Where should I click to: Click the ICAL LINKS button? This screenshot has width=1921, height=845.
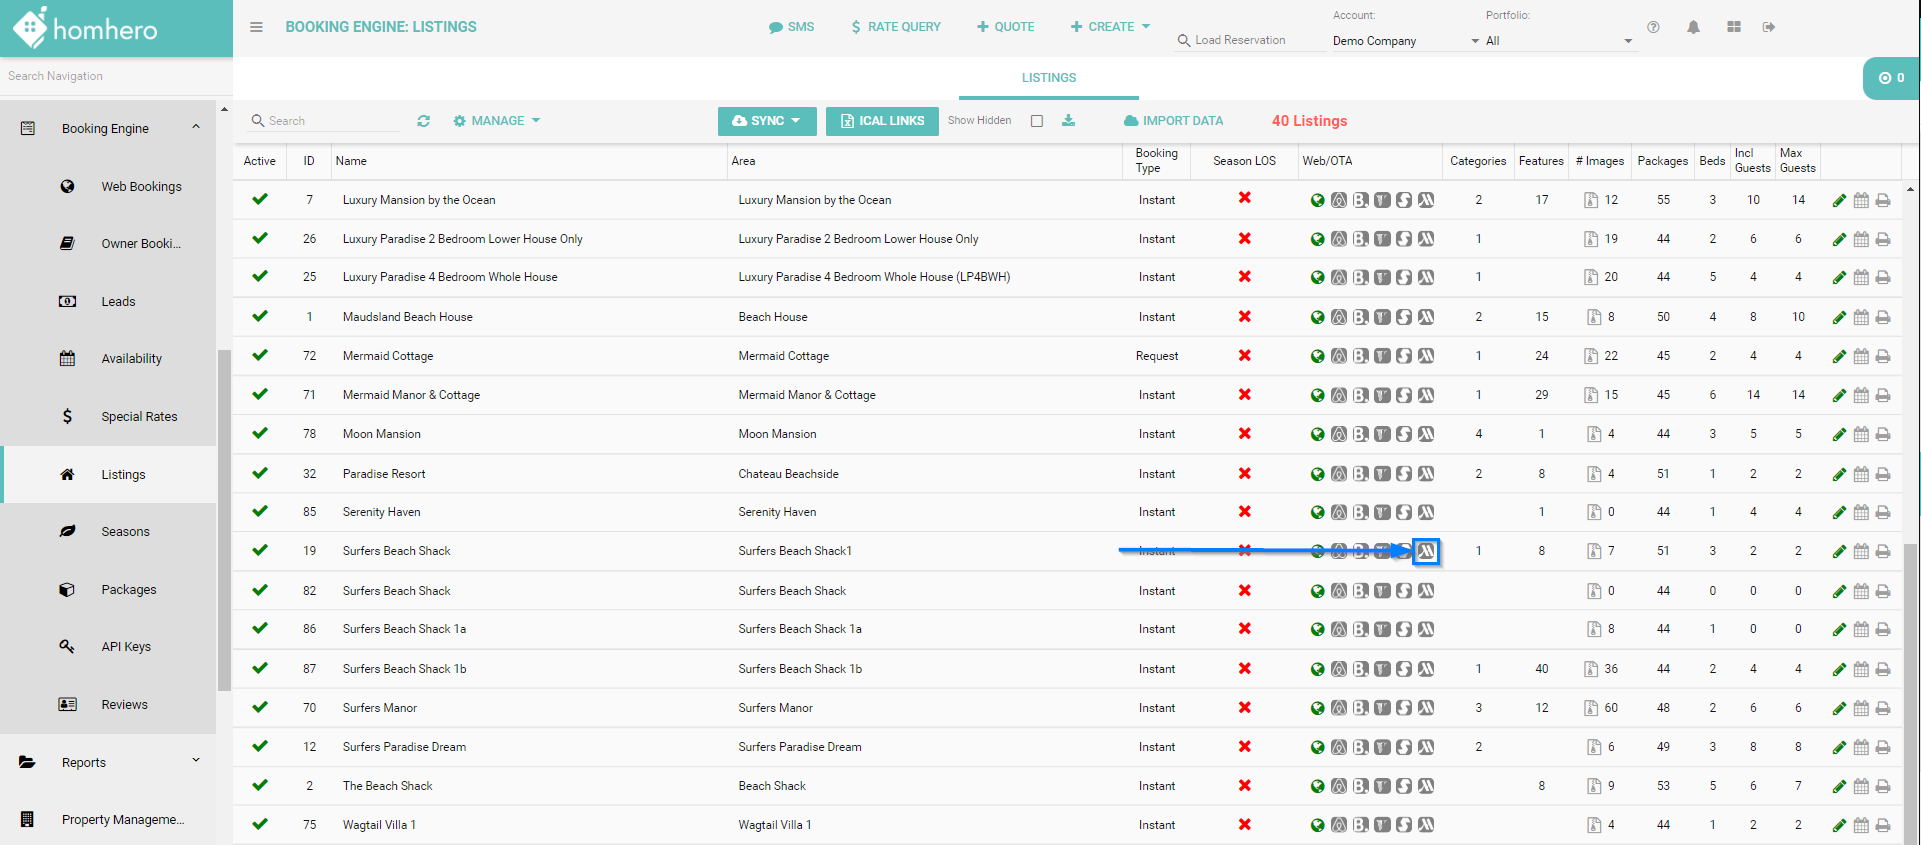click(x=882, y=121)
